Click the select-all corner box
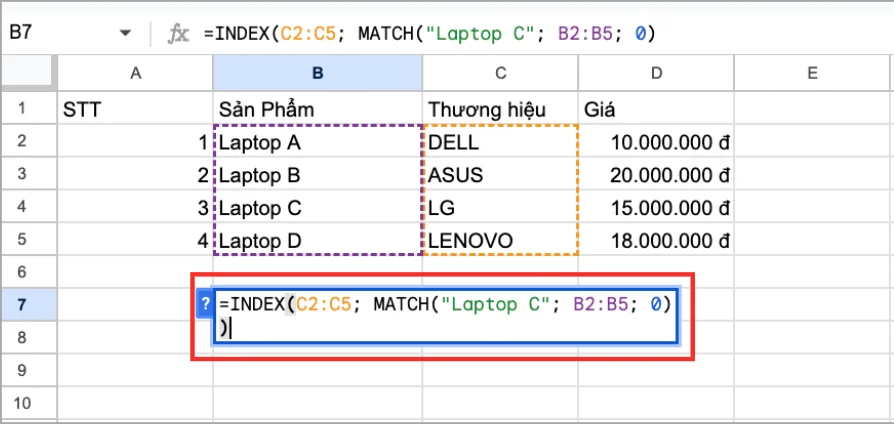This screenshot has height=424, width=894. pyautogui.click(x=29, y=73)
